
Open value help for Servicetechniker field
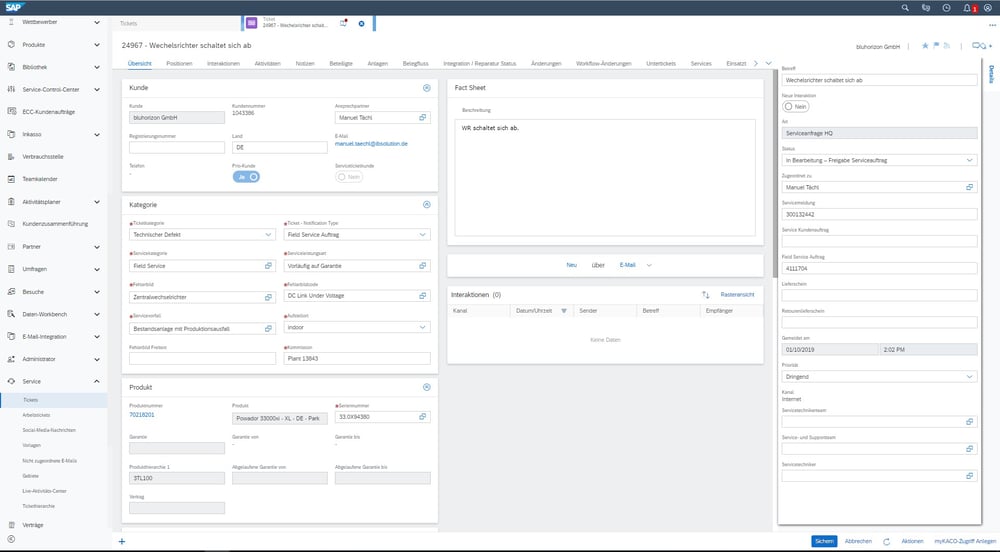(969, 476)
